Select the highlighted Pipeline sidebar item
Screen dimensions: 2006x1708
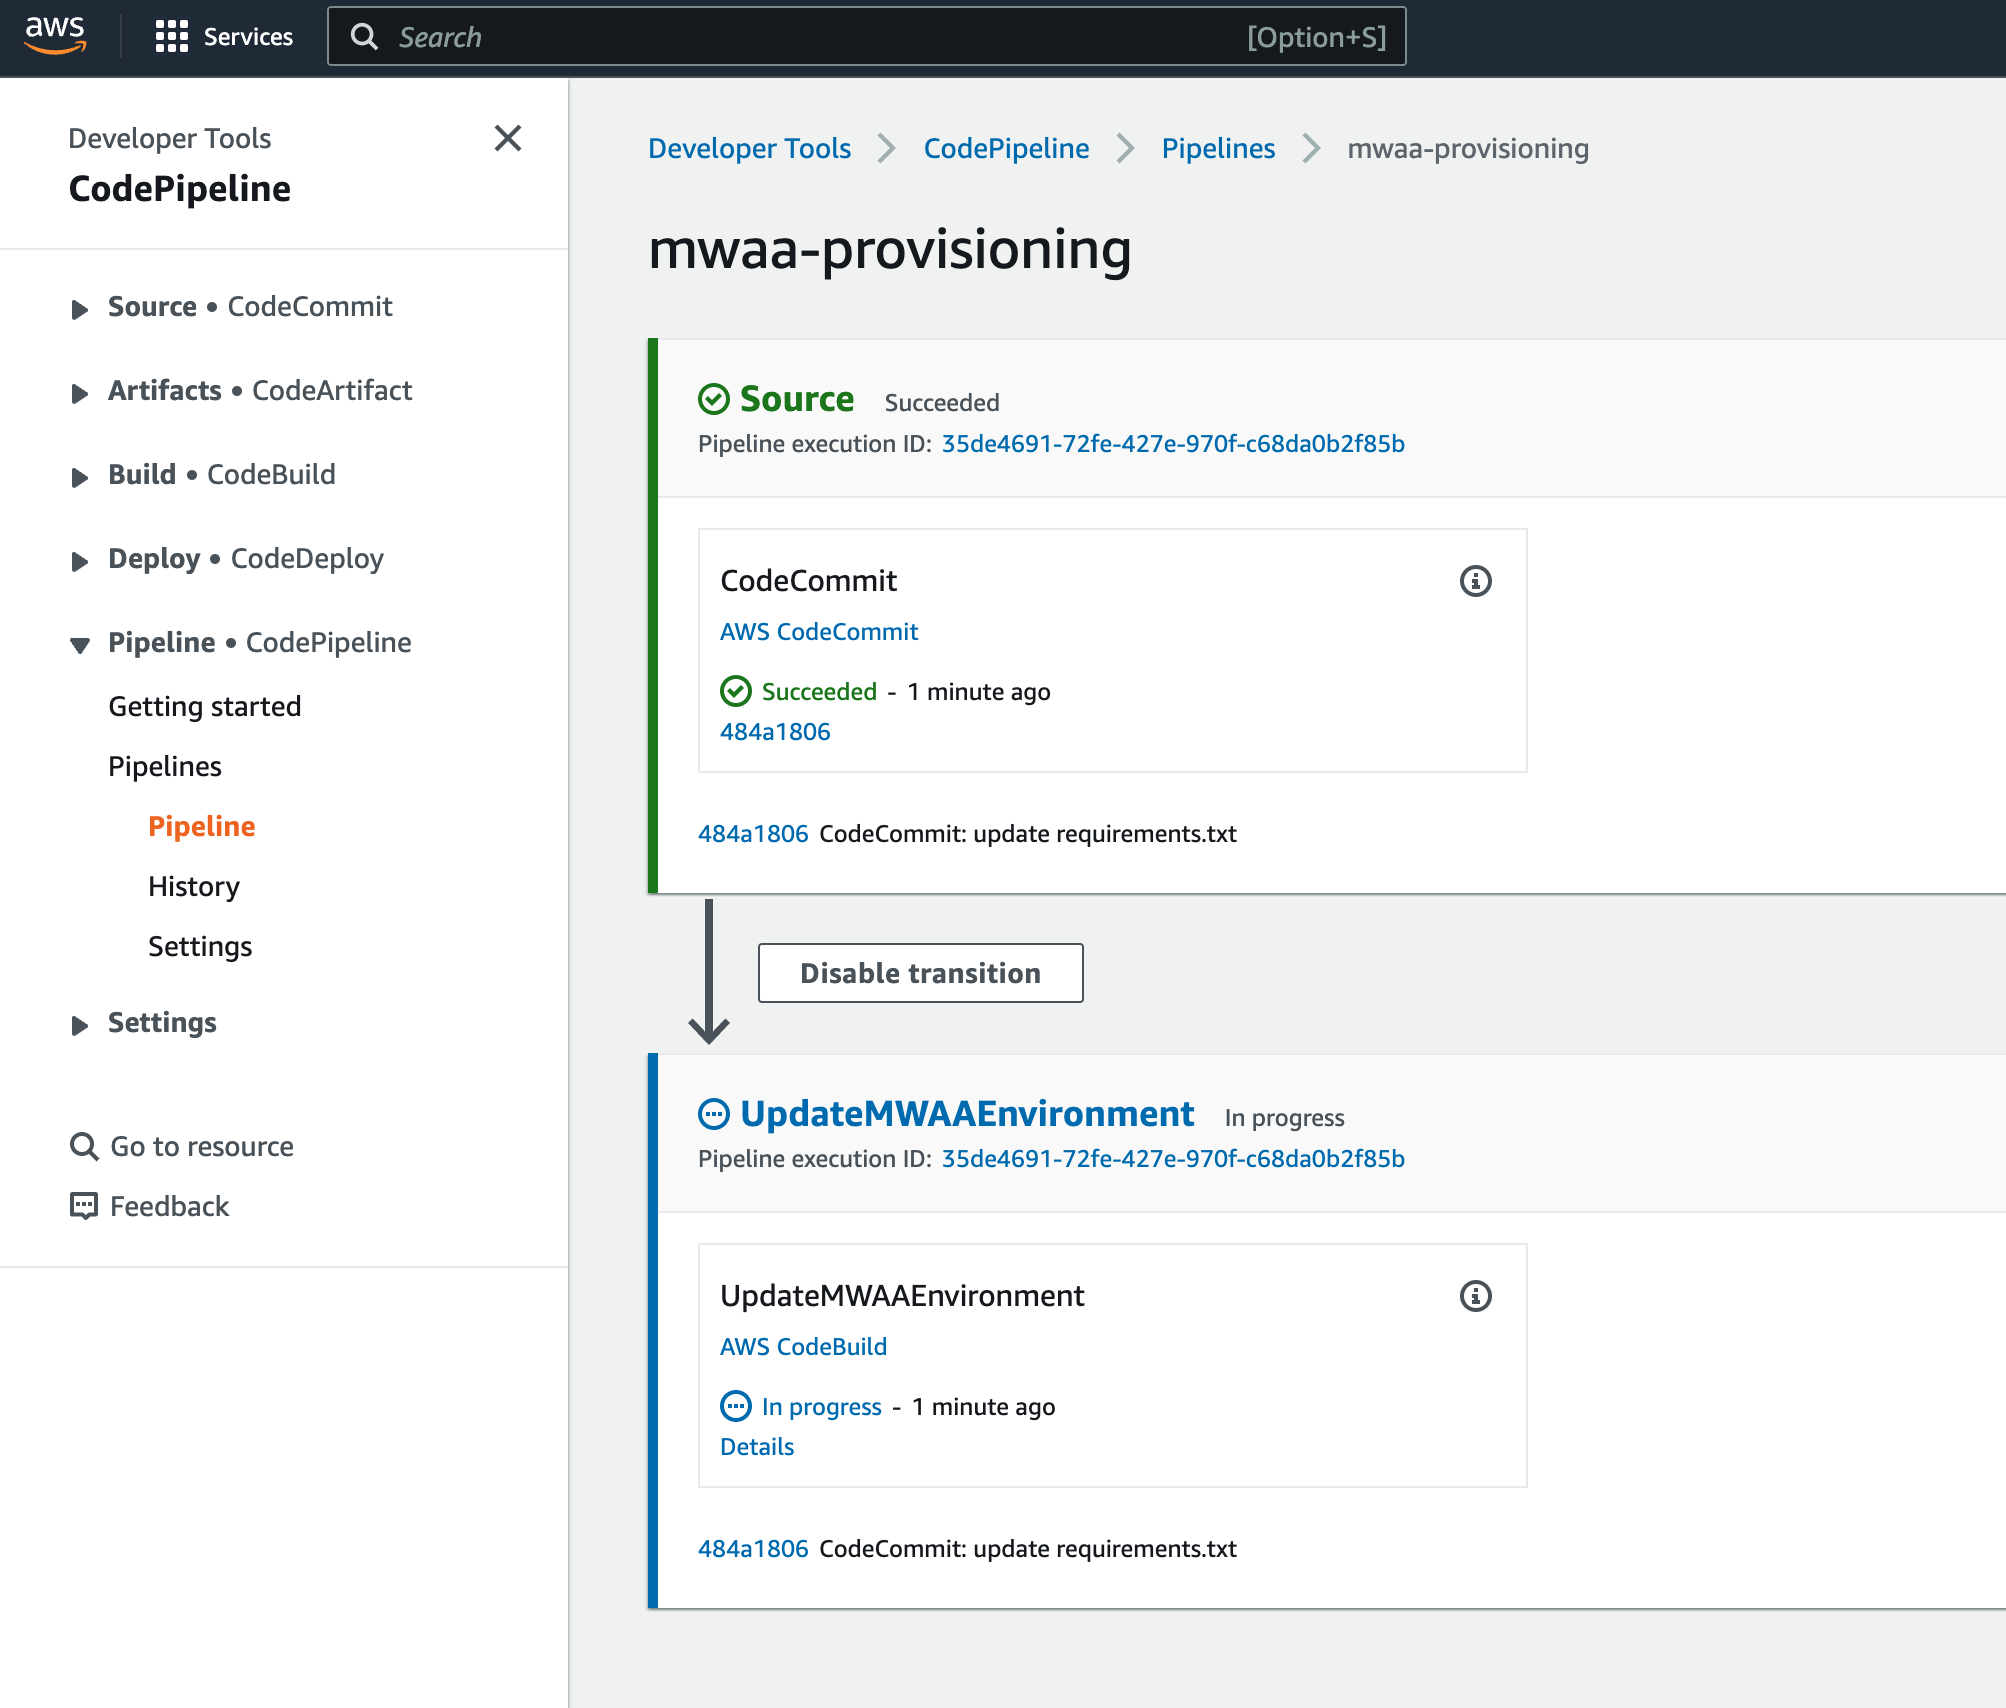pos(202,826)
